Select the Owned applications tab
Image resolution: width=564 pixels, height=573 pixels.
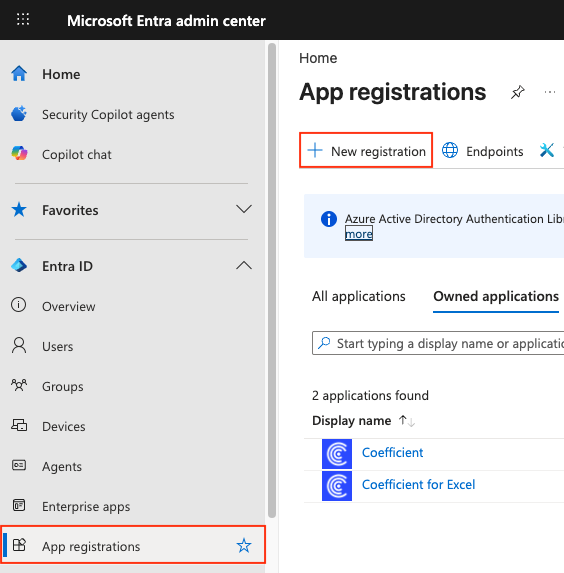(x=496, y=296)
